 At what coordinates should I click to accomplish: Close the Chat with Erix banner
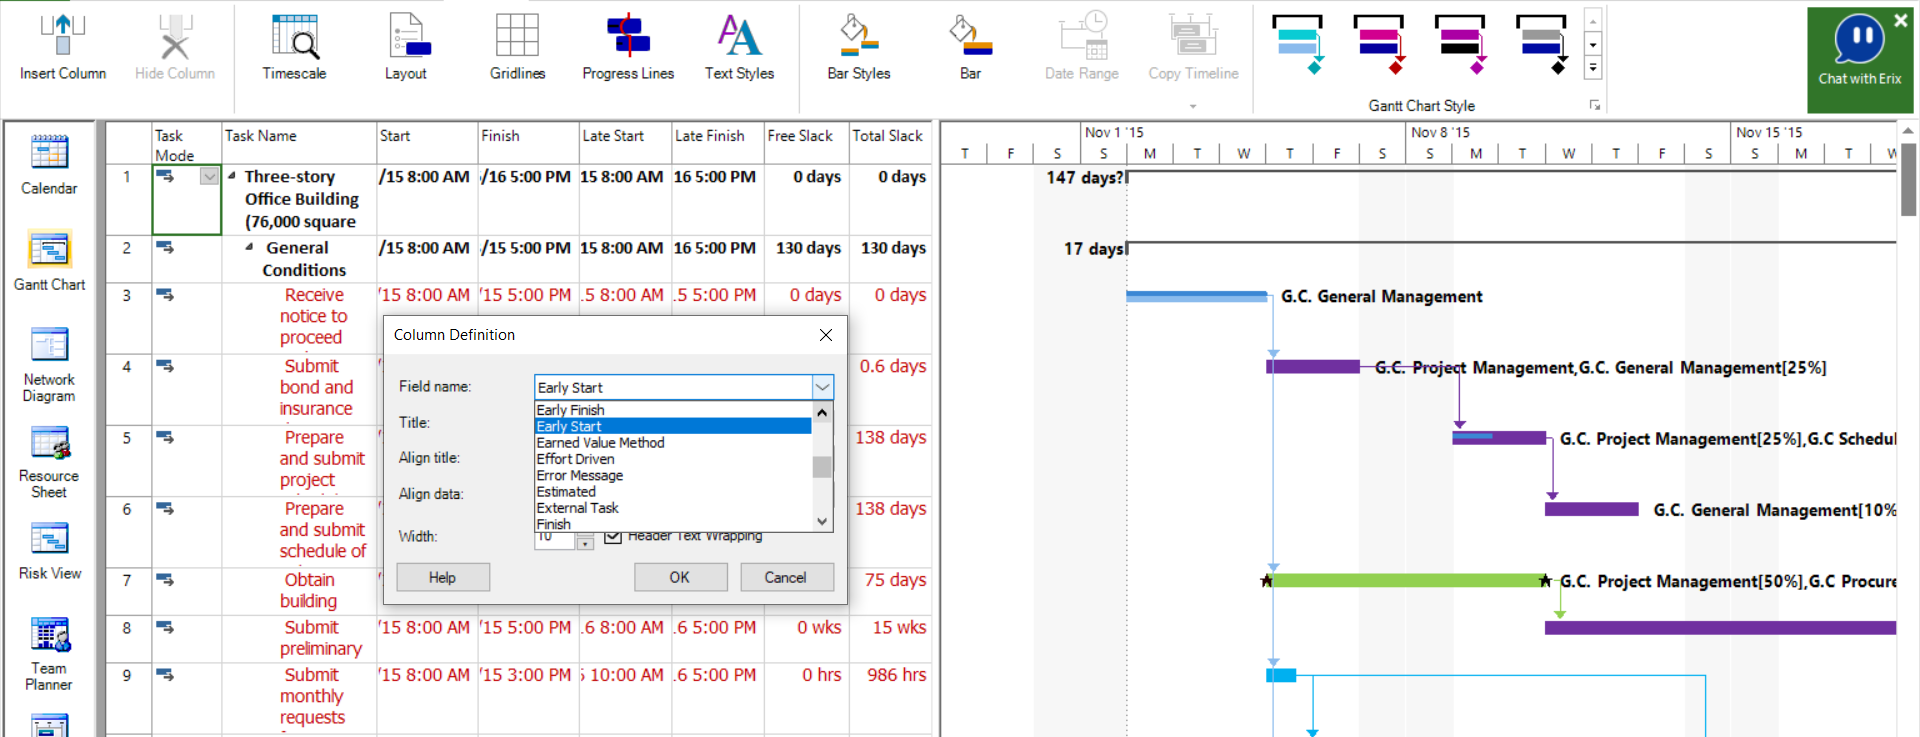[1900, 19]
